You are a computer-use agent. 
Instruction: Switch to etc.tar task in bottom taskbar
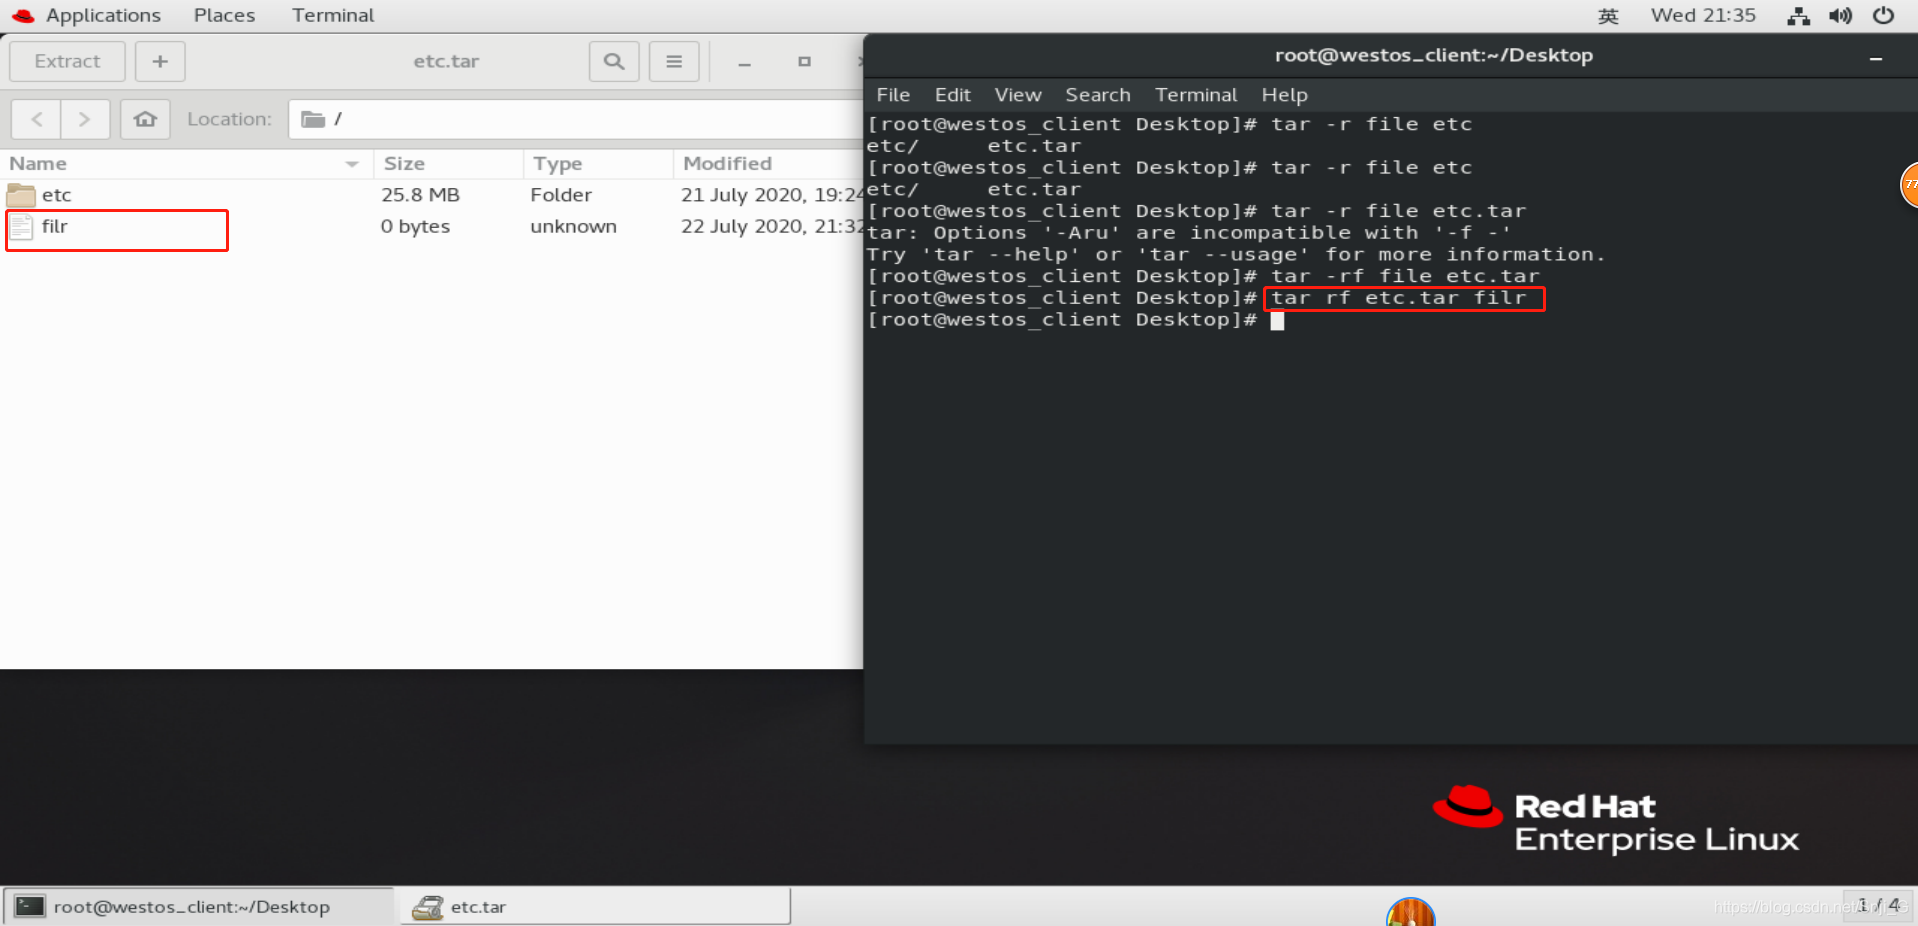[595, 906]
